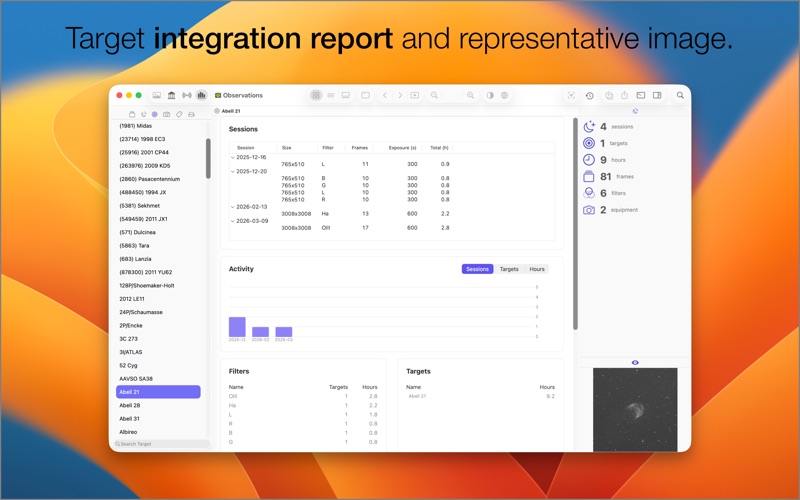
Task: Select sidebar moon filter icon
Action: 143,114
